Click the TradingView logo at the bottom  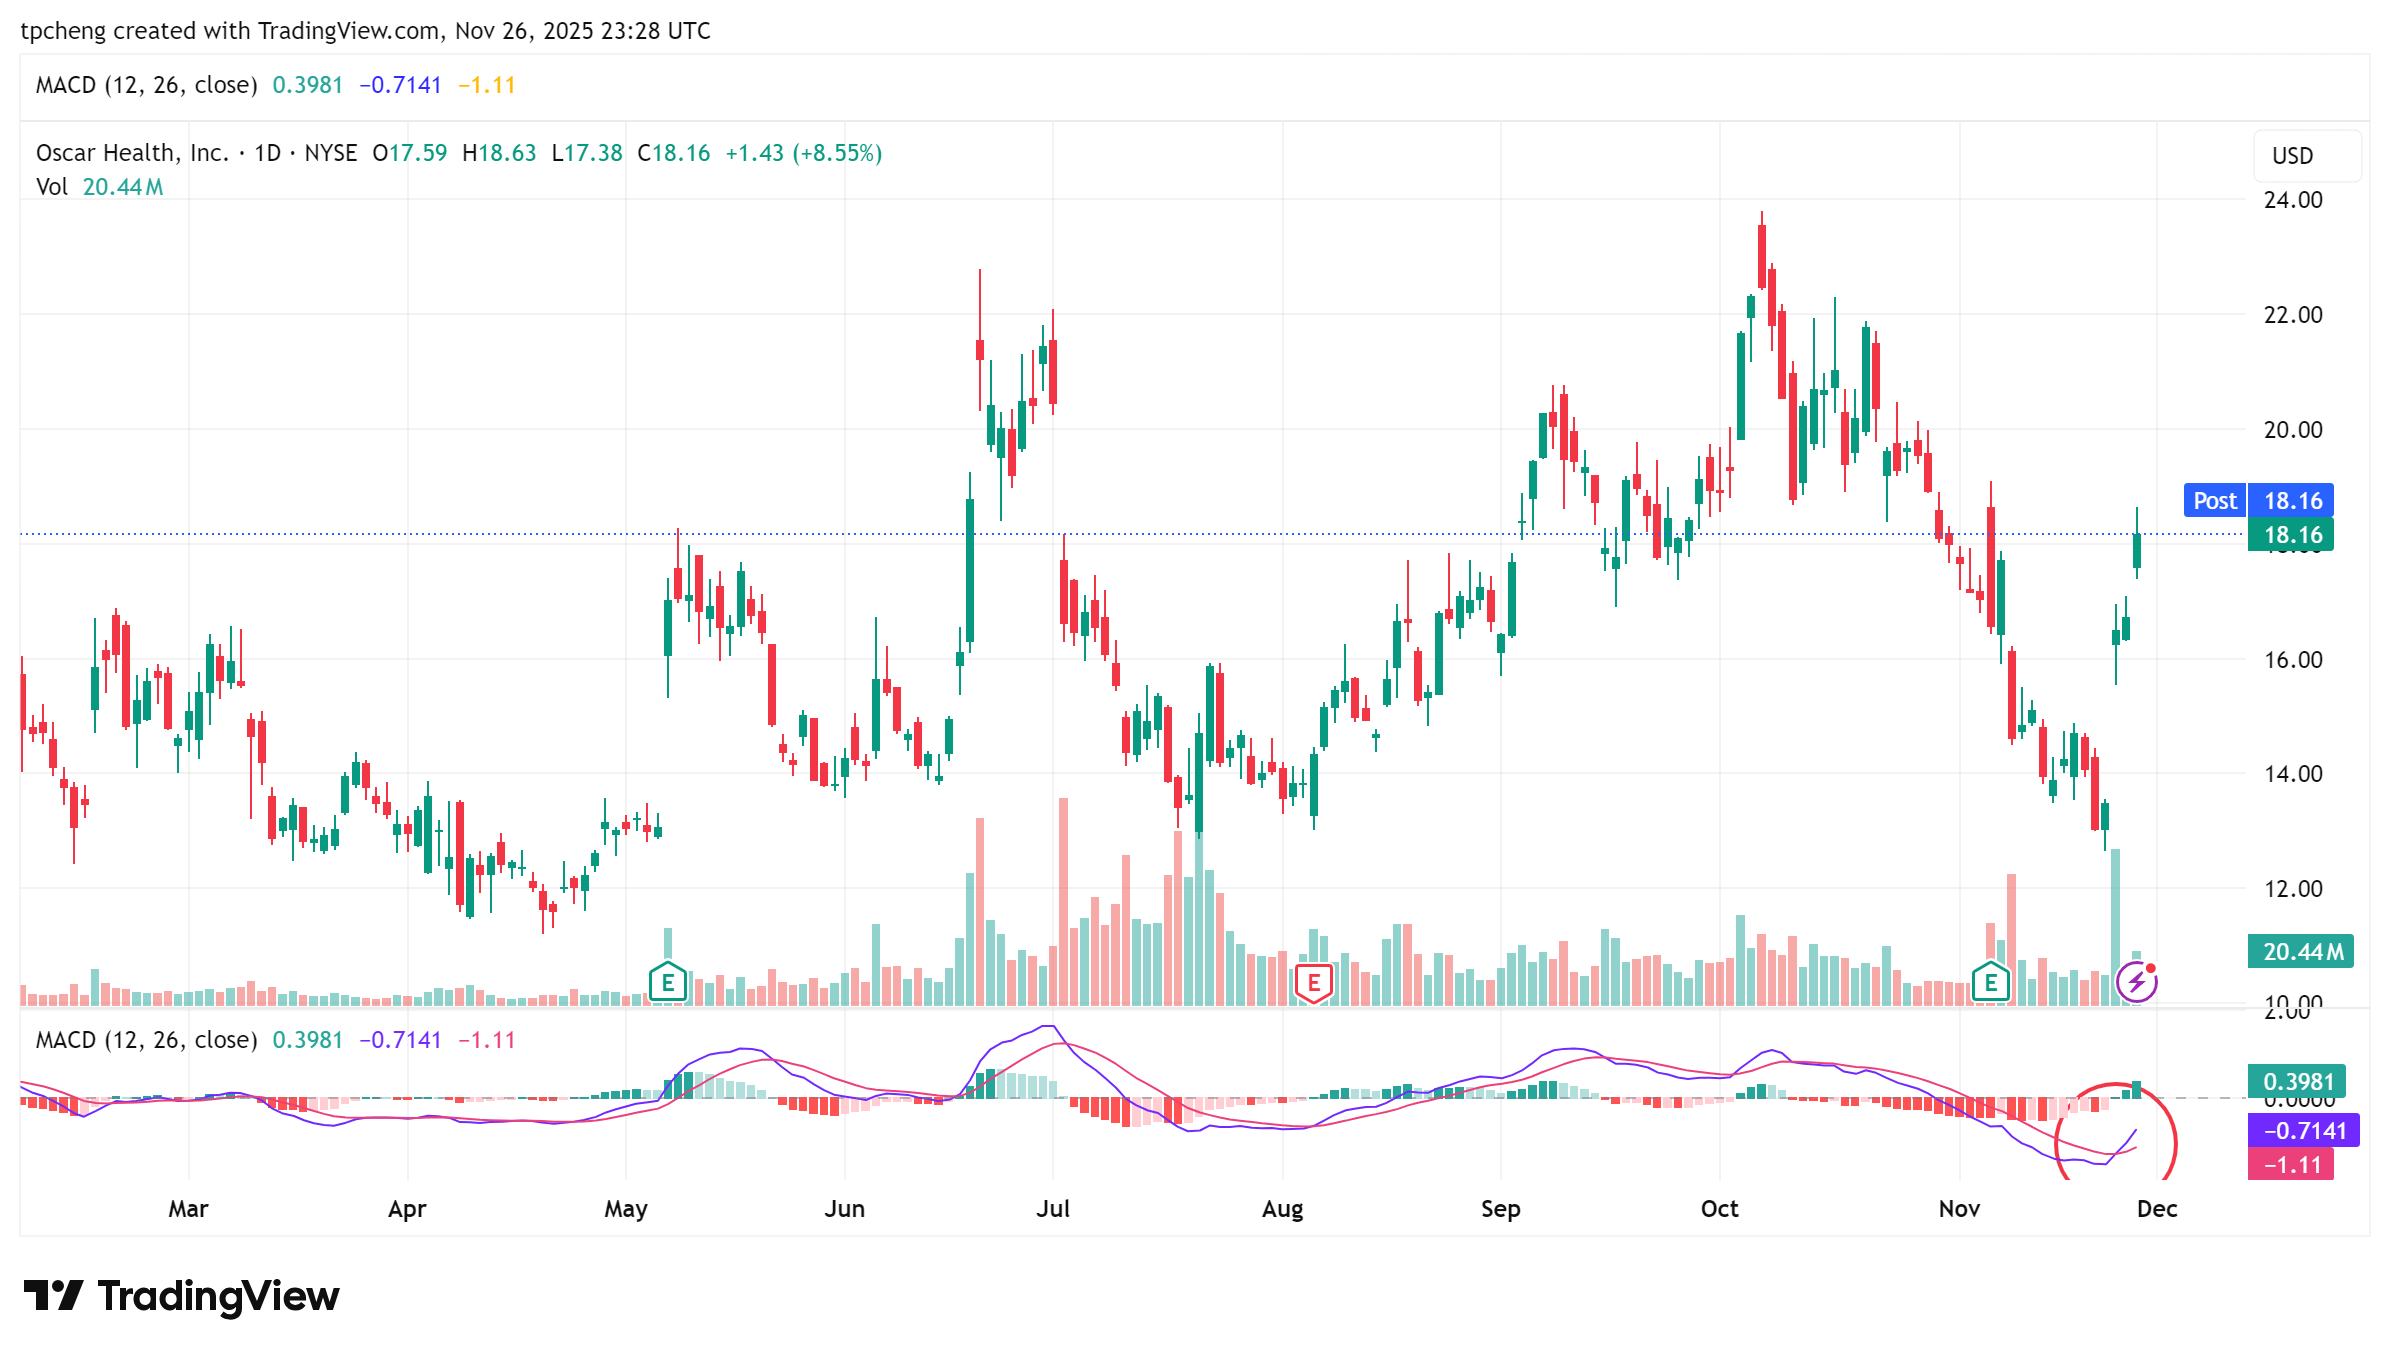pyautogui.click(x=182, y=1296)
